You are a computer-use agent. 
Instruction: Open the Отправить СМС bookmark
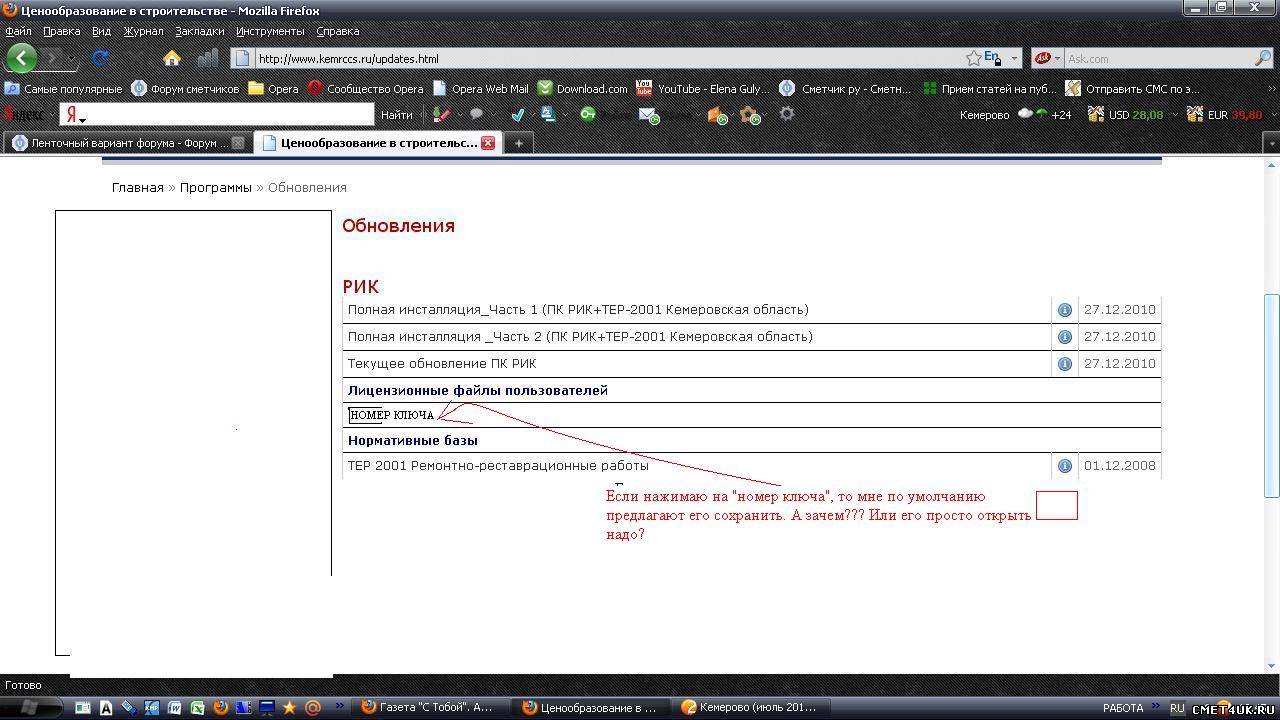[1133, 88]
